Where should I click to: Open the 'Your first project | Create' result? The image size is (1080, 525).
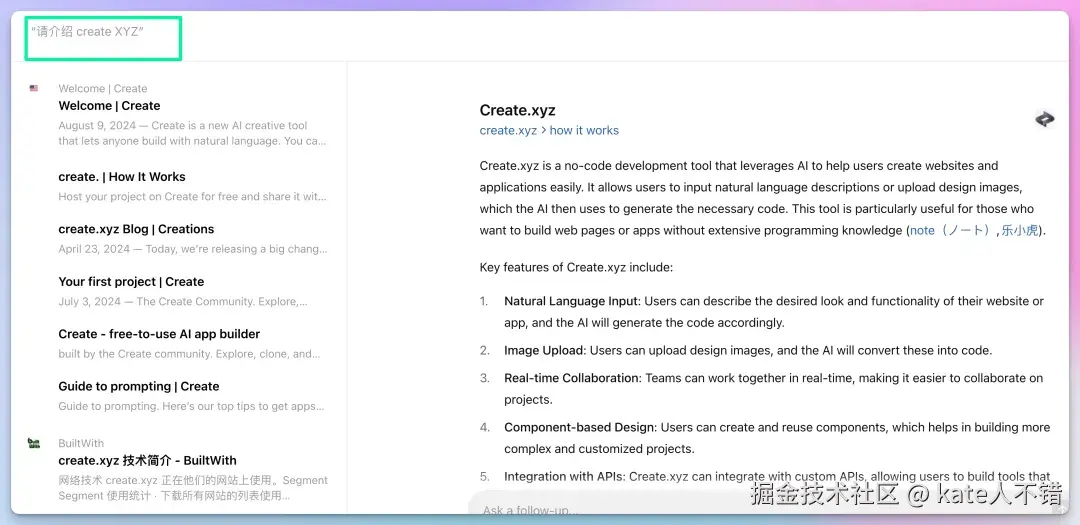(131, 281)
